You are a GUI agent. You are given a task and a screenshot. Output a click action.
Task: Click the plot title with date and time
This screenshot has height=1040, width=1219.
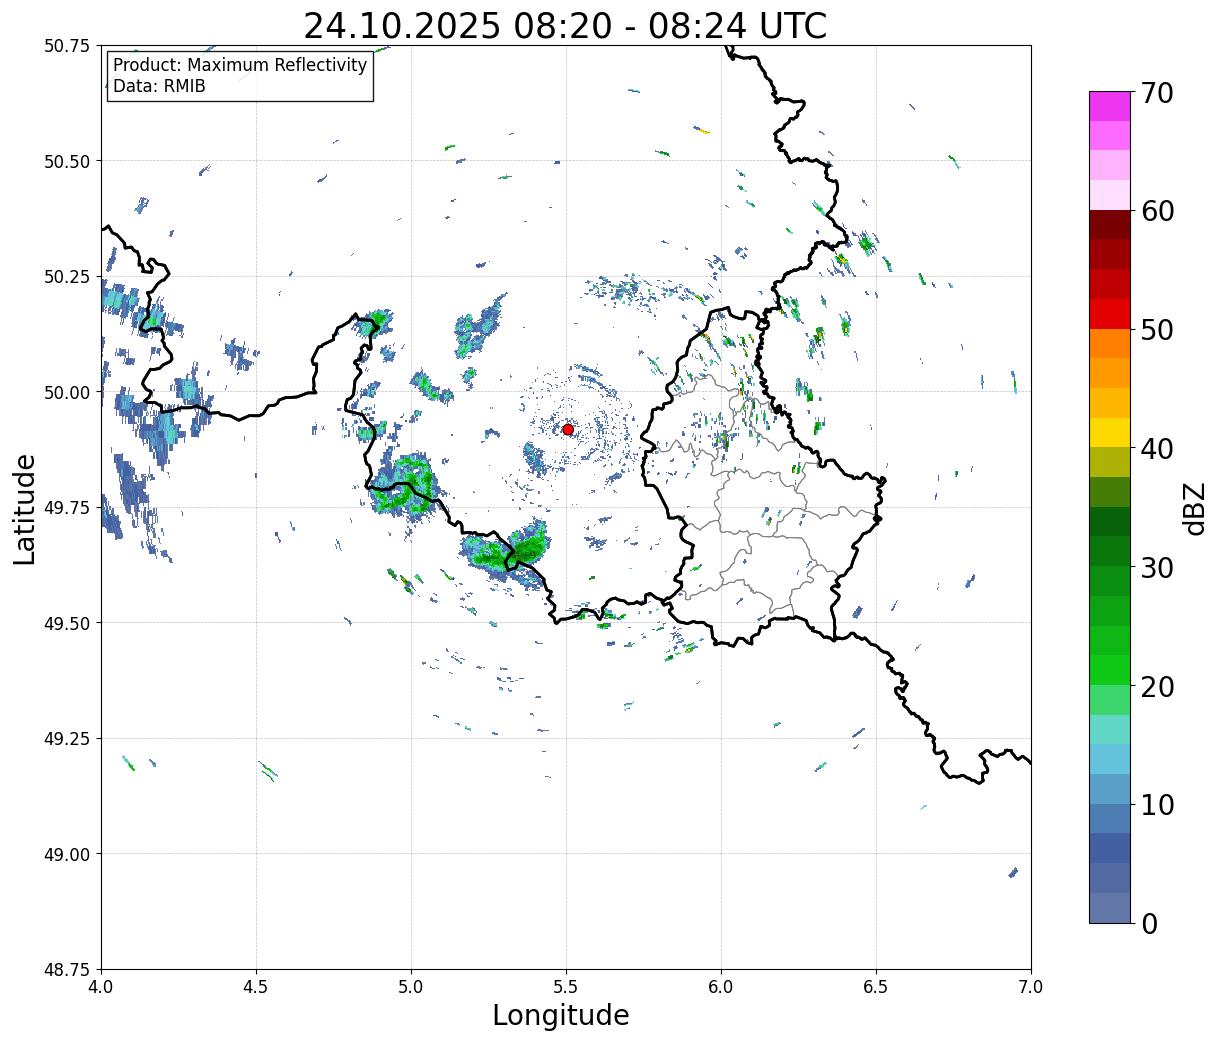pos(565,25)
